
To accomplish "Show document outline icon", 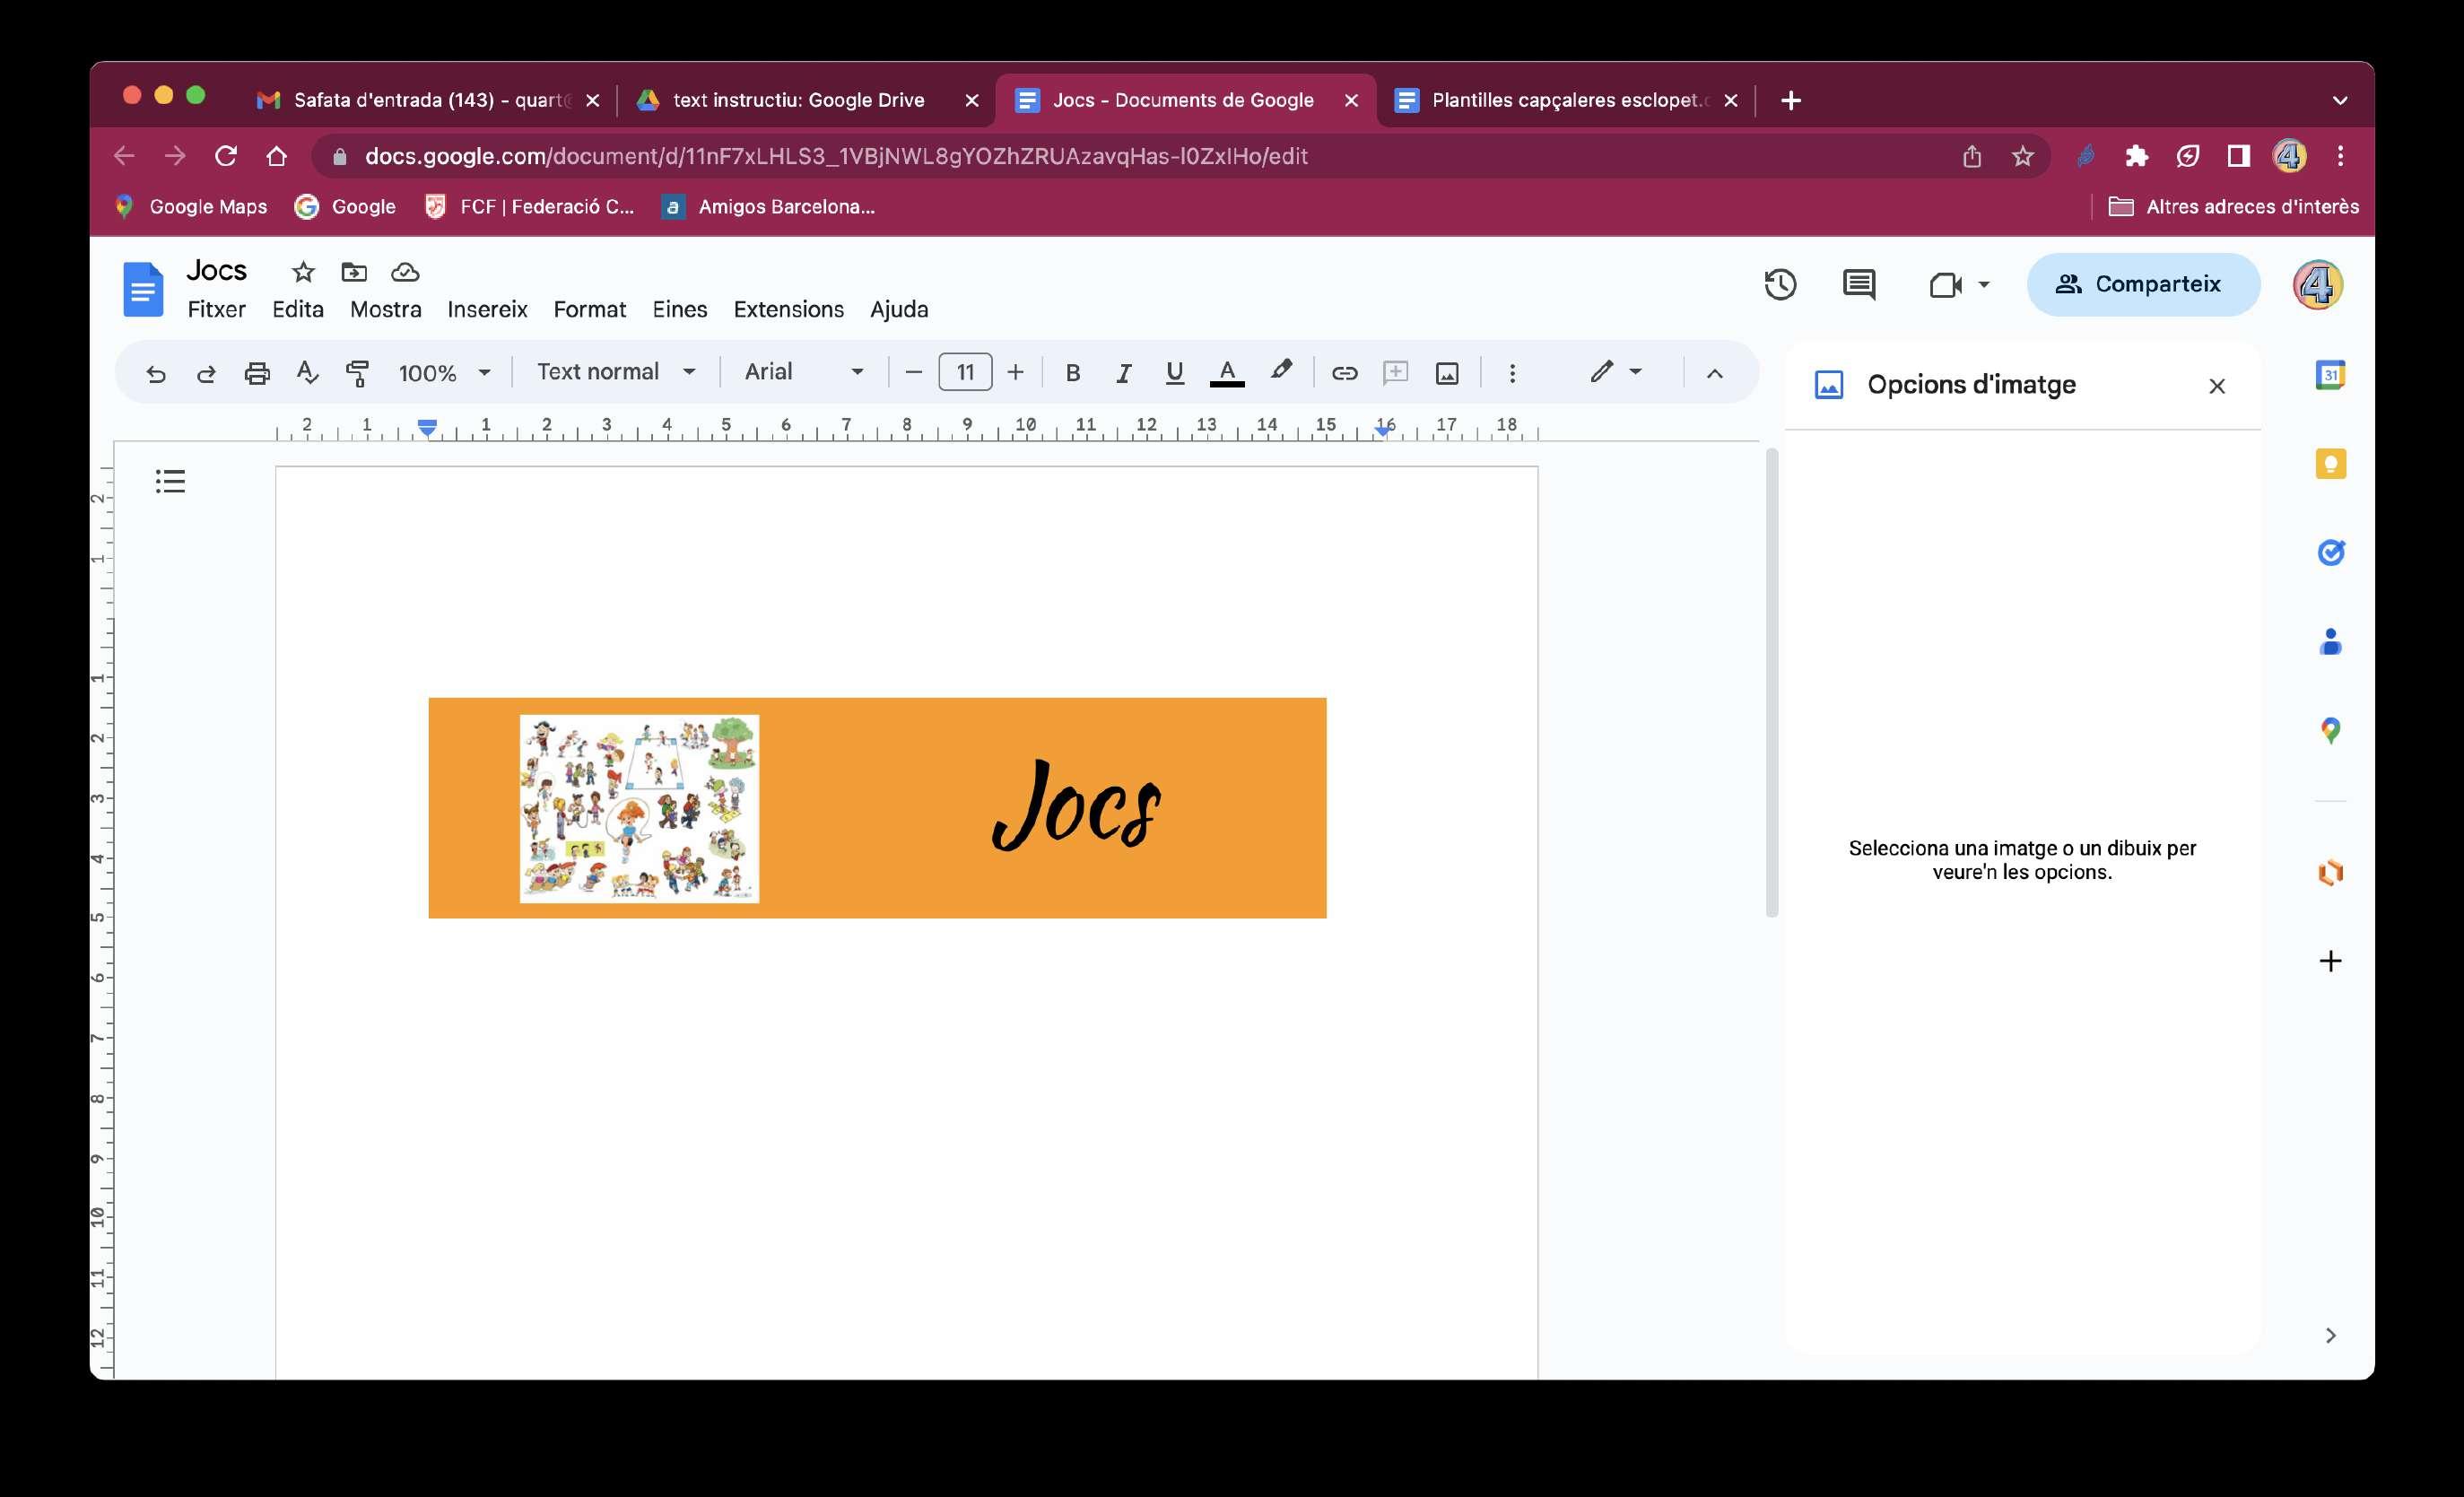I will [170, 482].
